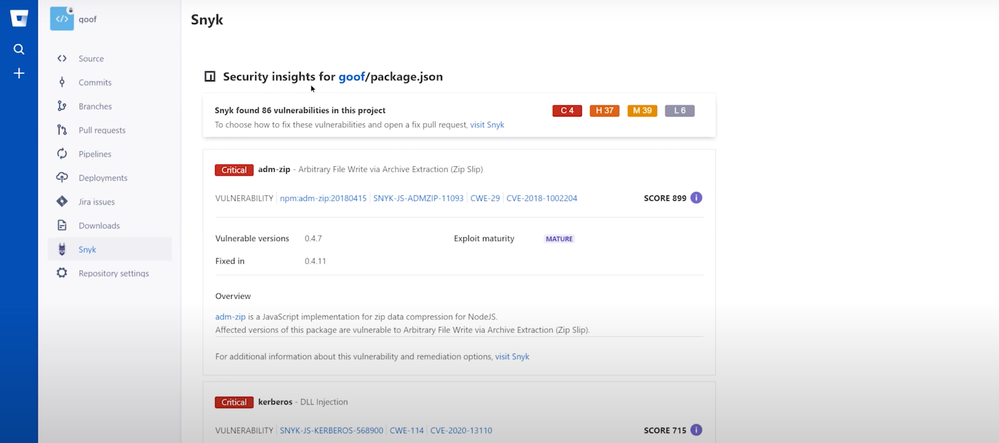Follow visit Snyk link in summary
This screenshot has height=443, width=999.
pyautogui.click(x=487, y=125)
